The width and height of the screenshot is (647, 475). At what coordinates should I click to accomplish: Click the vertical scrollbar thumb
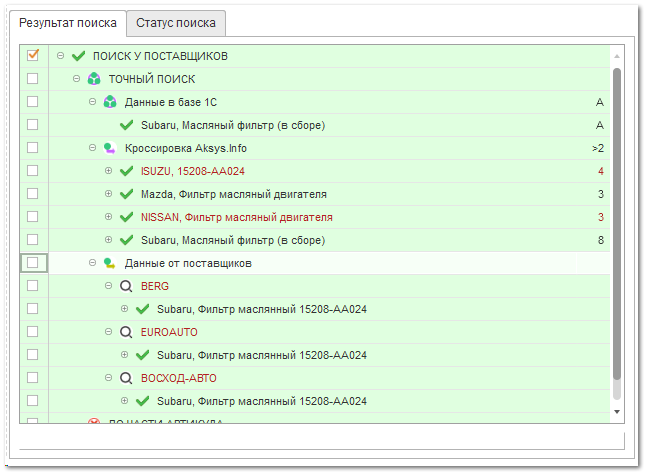617,224
